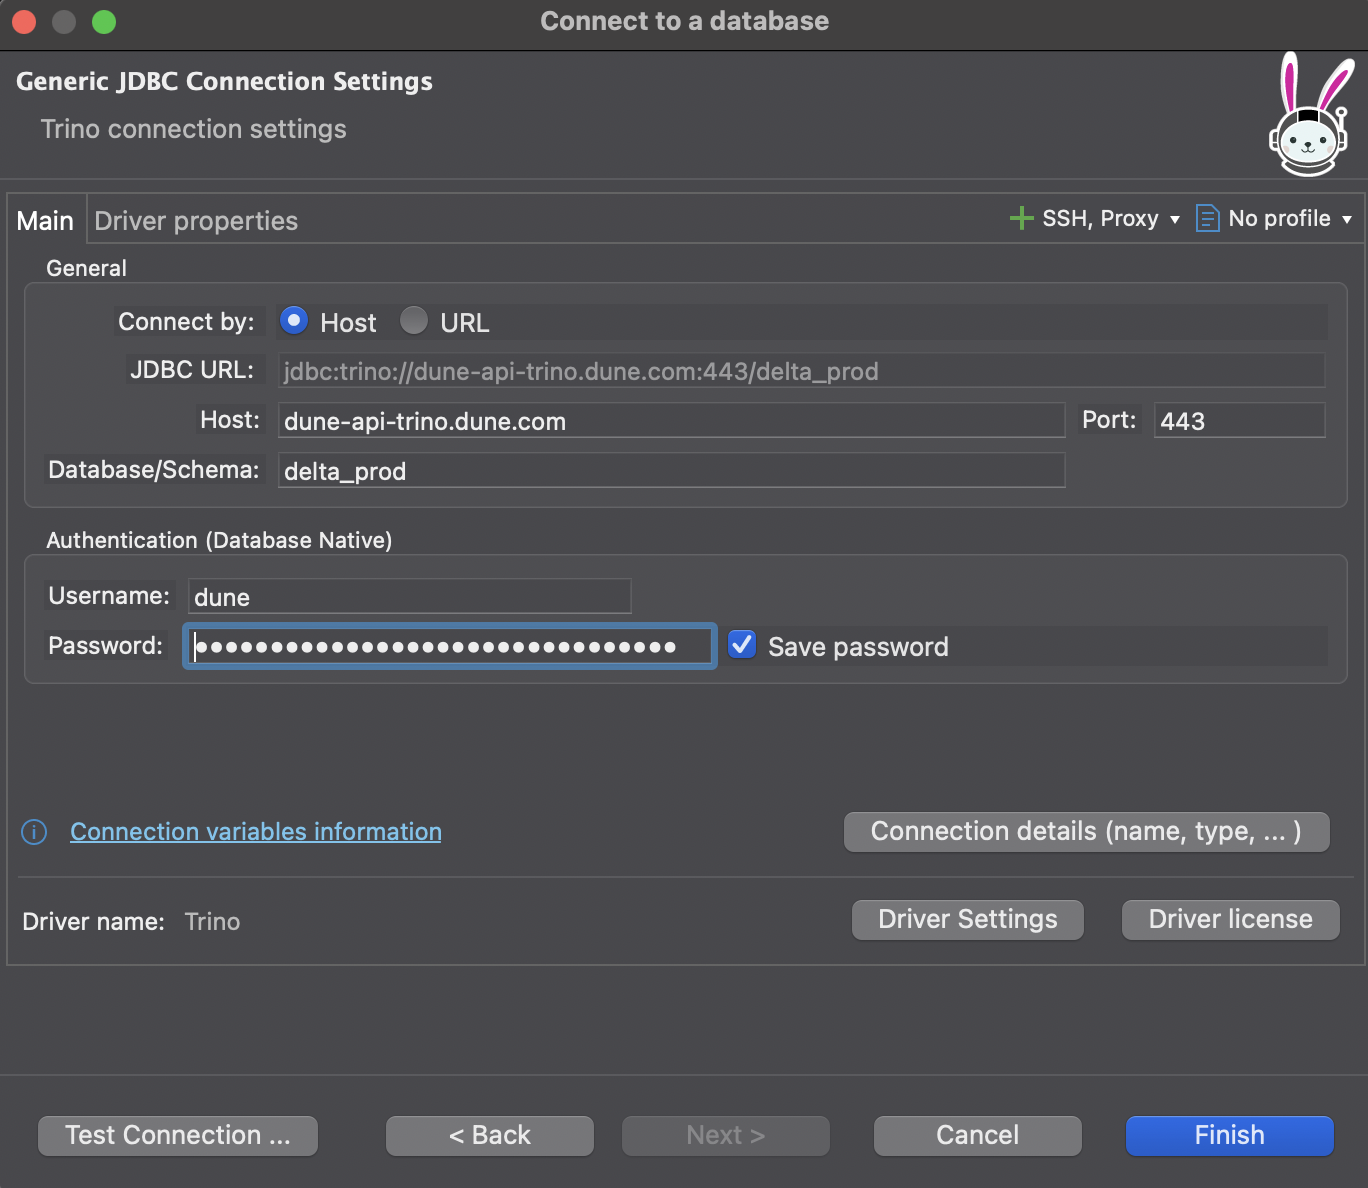The image size is (1368, 1188).
Task: Click the info icon beside connection variables
Action: click(34, 832)
